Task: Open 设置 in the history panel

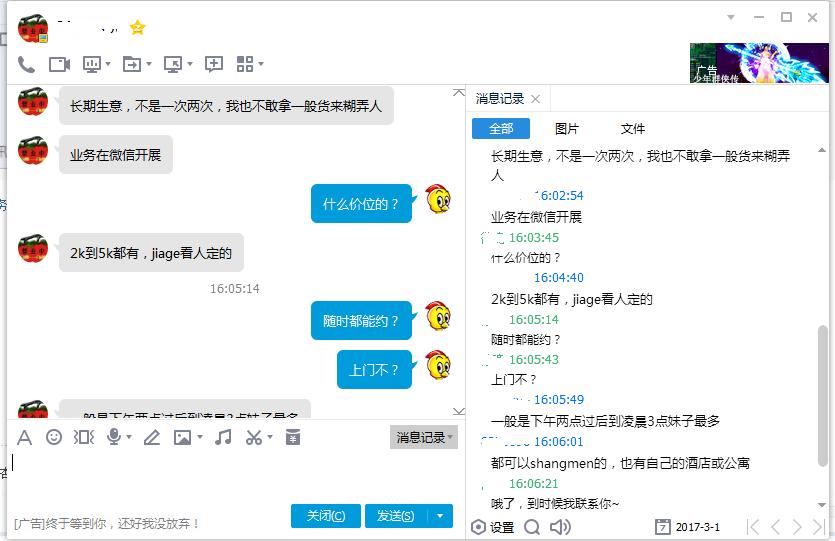Action: 493,527
